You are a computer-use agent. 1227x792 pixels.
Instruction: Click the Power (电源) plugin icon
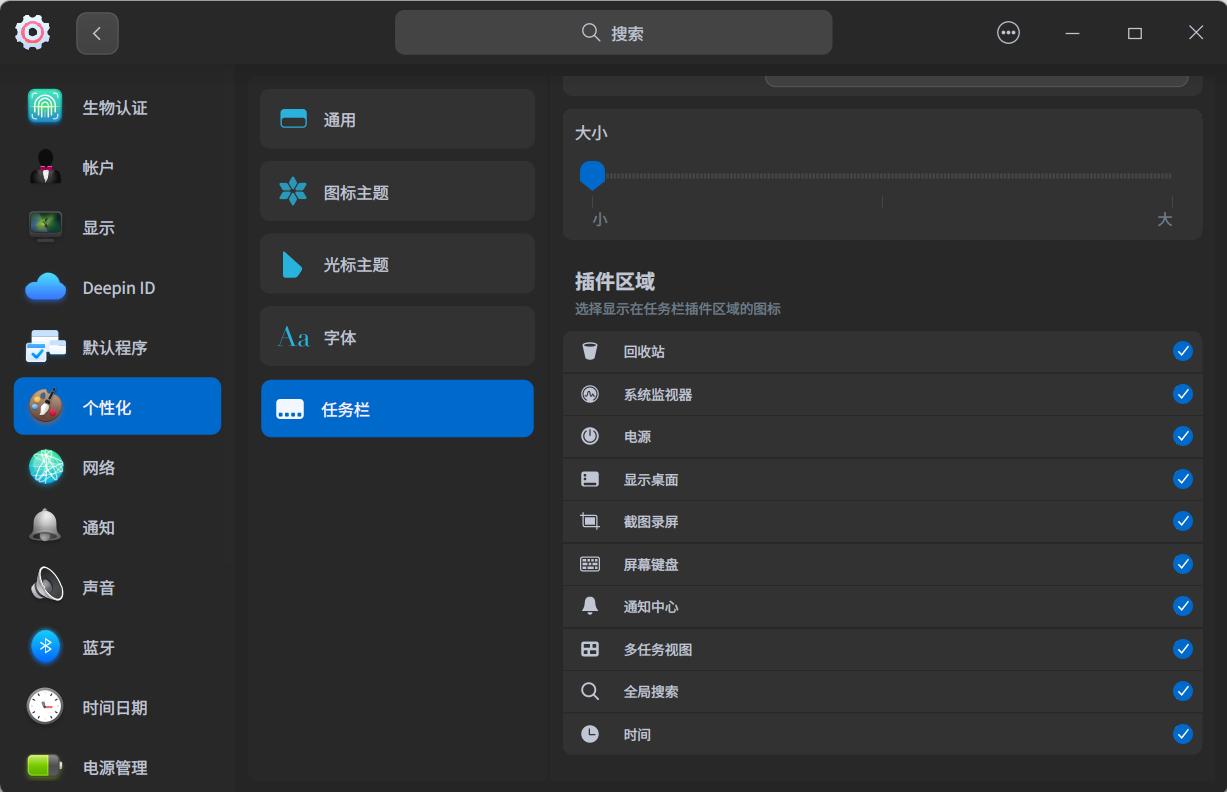(x=590, y=436)
